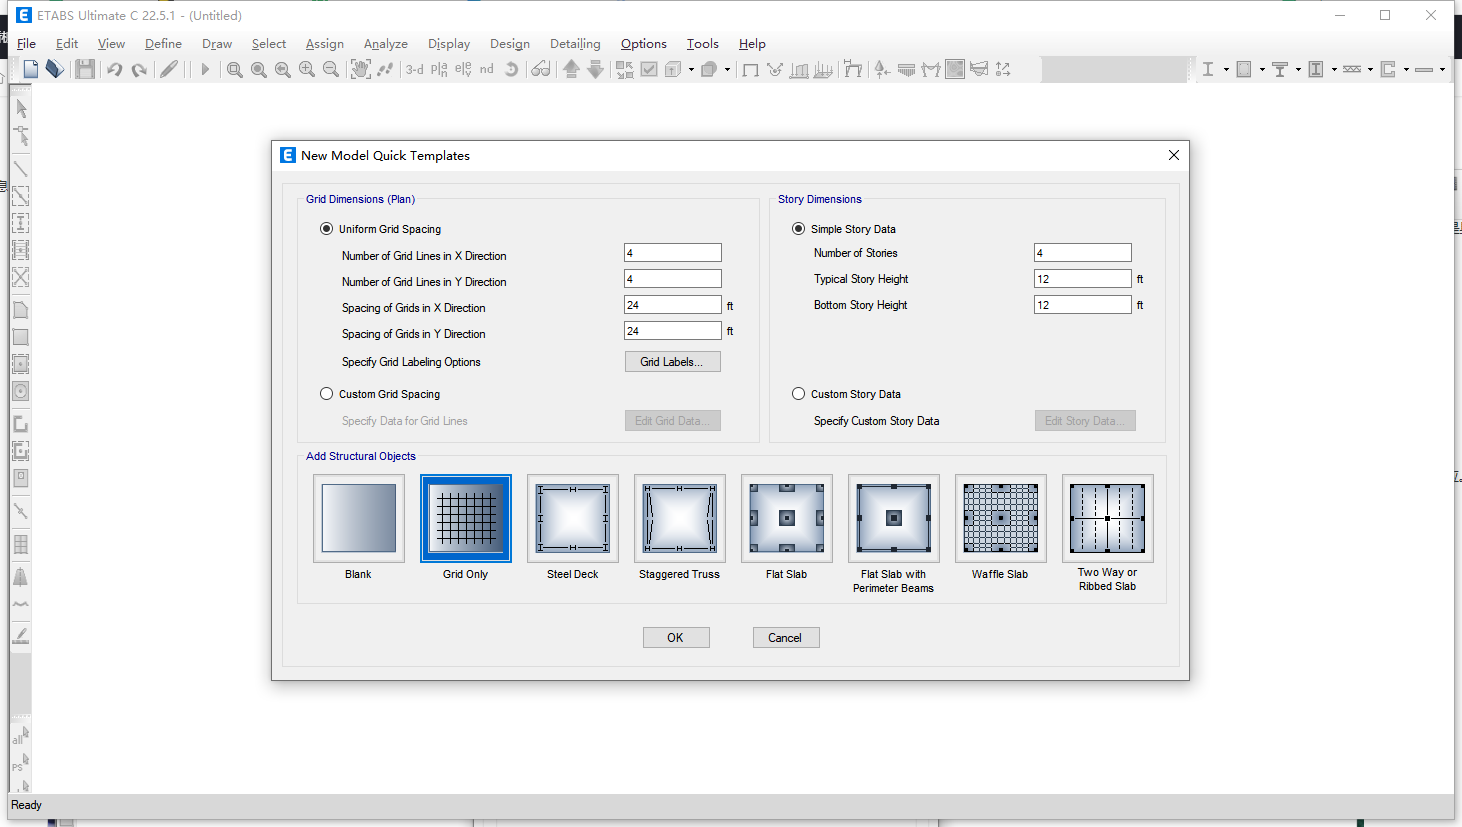
Task: Click OK in New Model Quick Templates
Action: click(x=676, y=637)
